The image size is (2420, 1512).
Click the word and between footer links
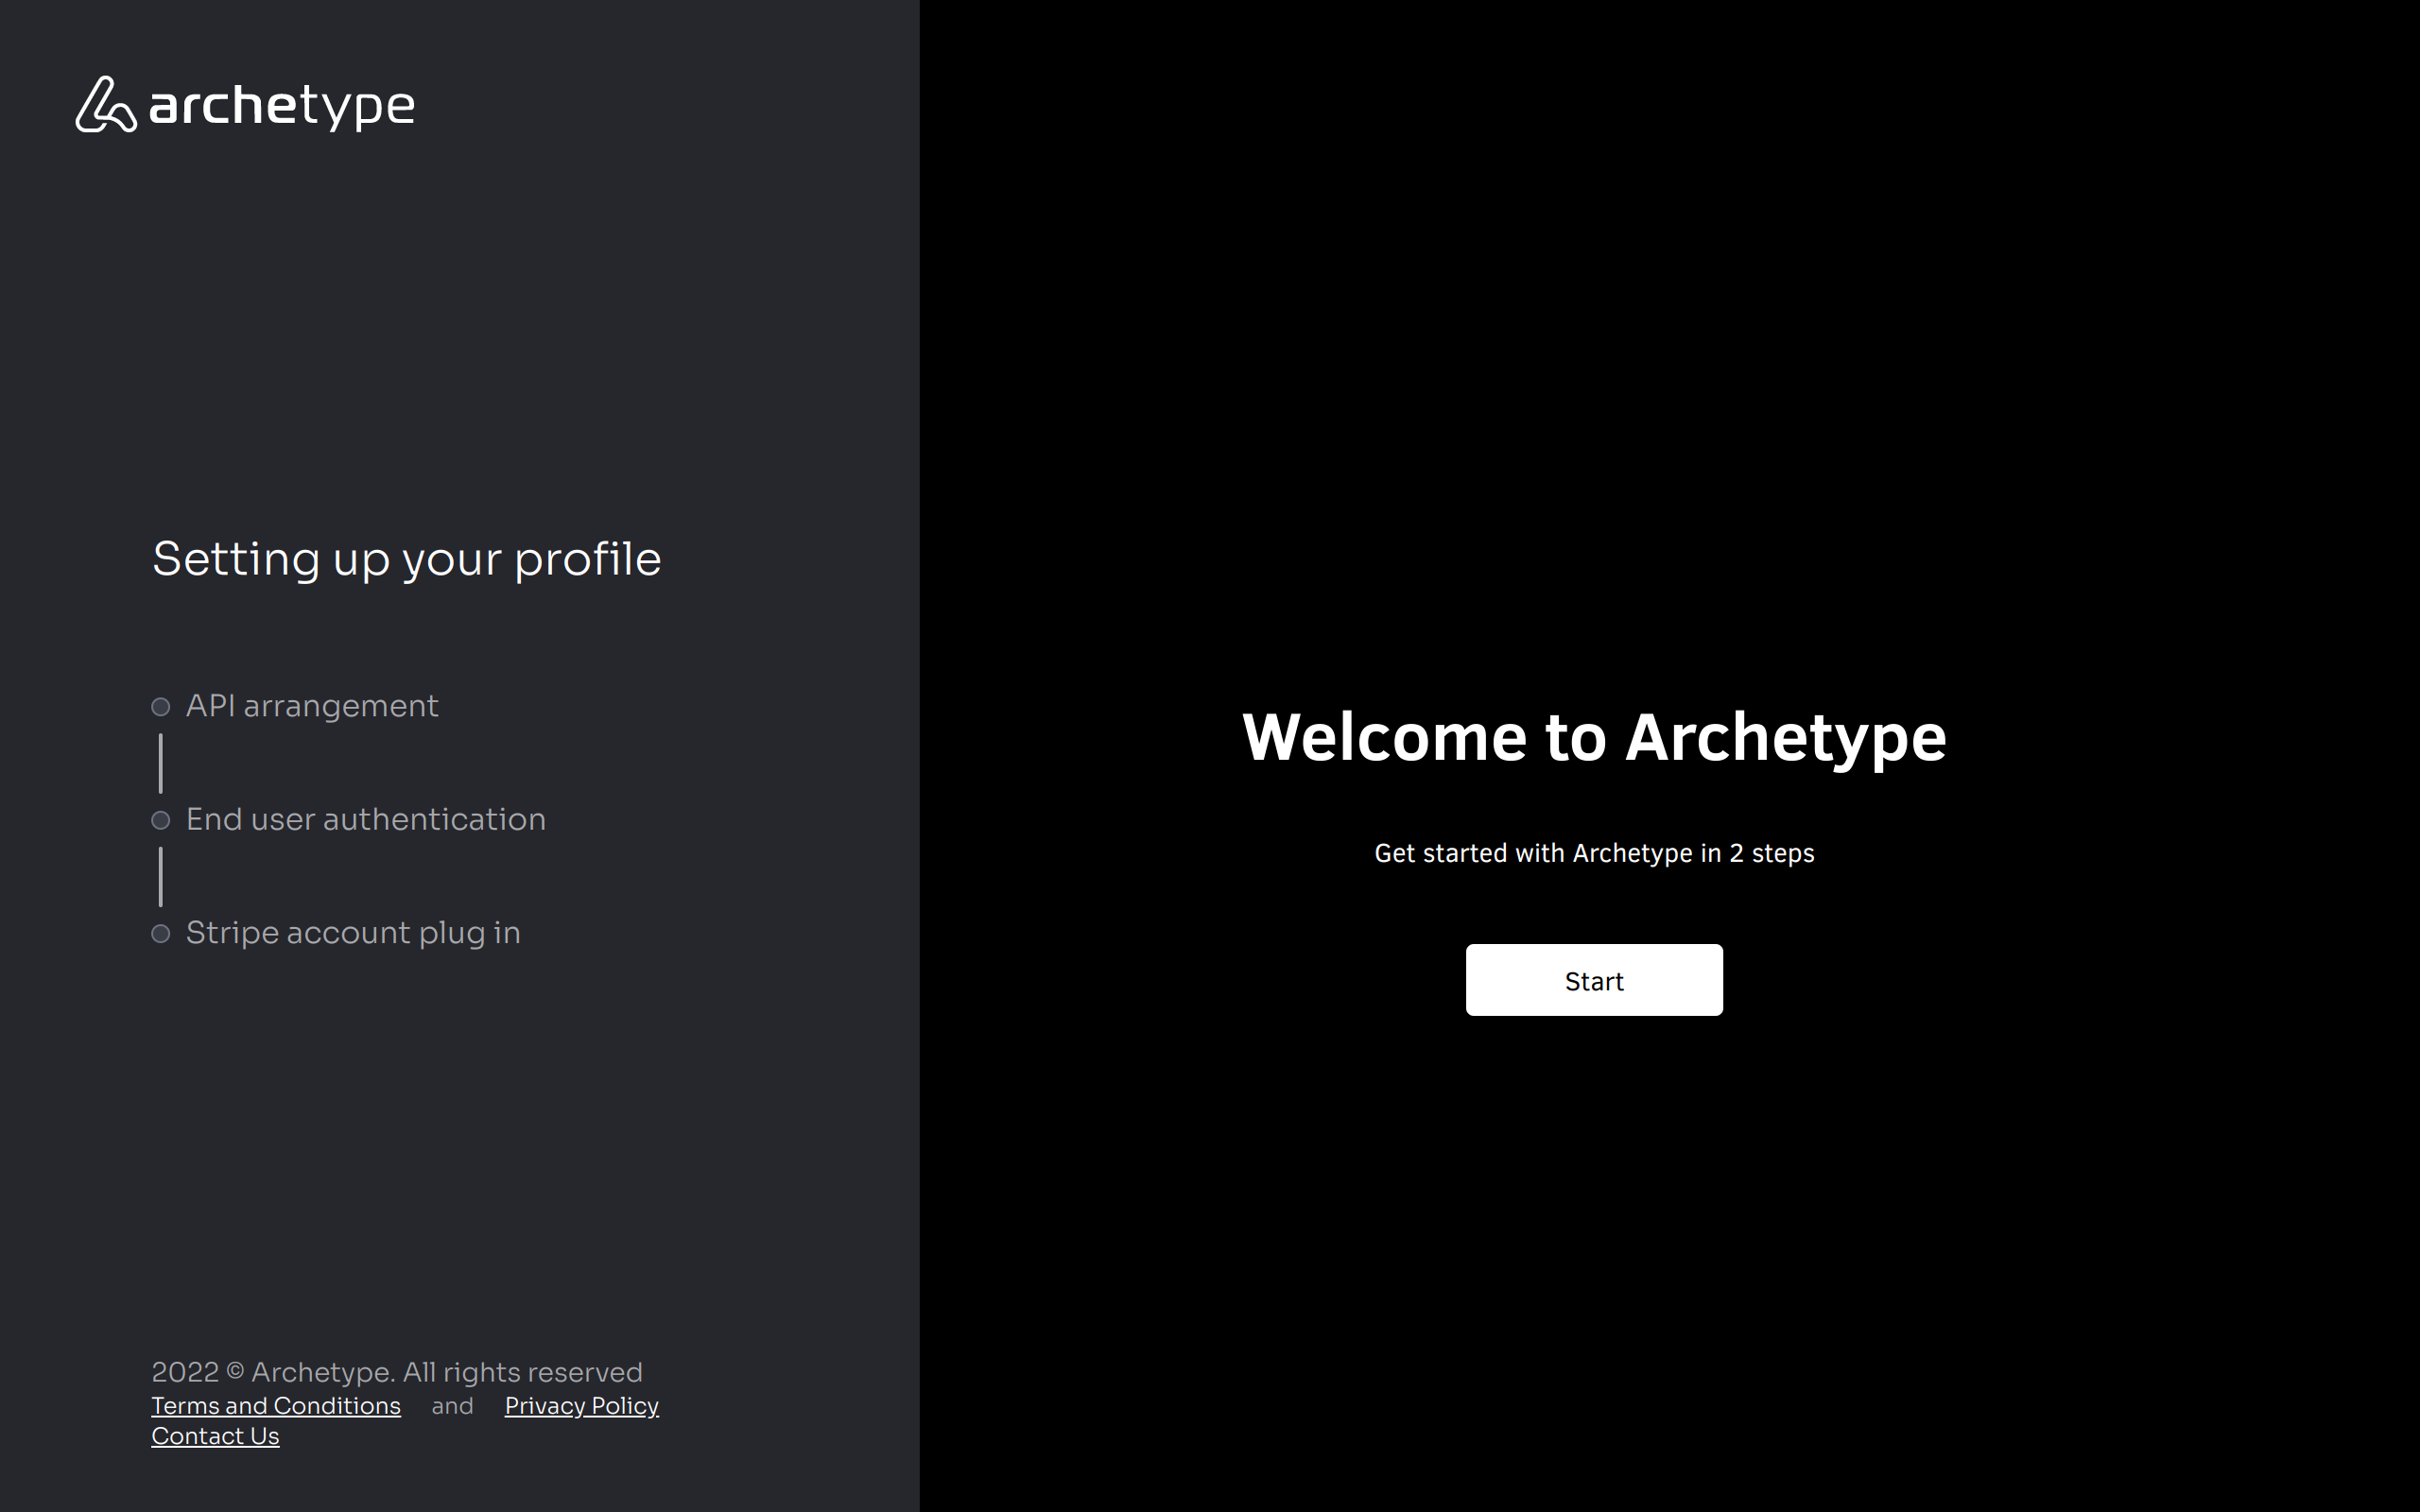[x=452, y=1406]
